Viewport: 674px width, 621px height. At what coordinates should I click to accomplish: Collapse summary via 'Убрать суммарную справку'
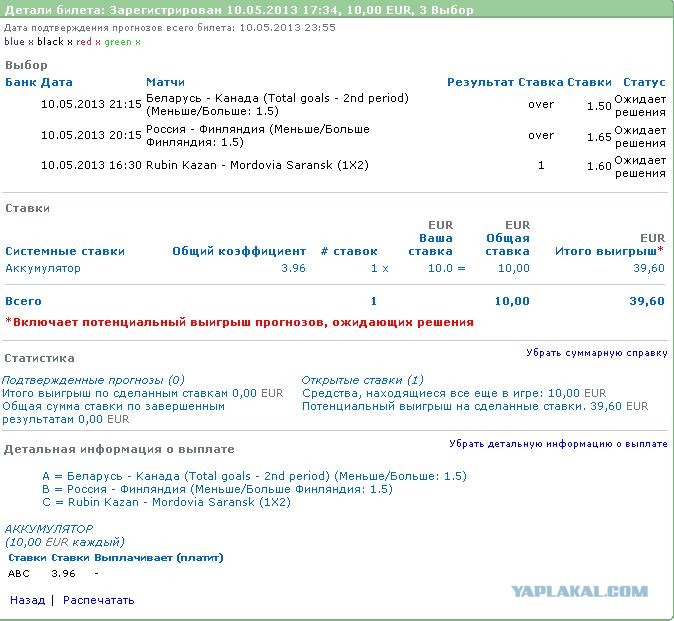pos(597,353)
